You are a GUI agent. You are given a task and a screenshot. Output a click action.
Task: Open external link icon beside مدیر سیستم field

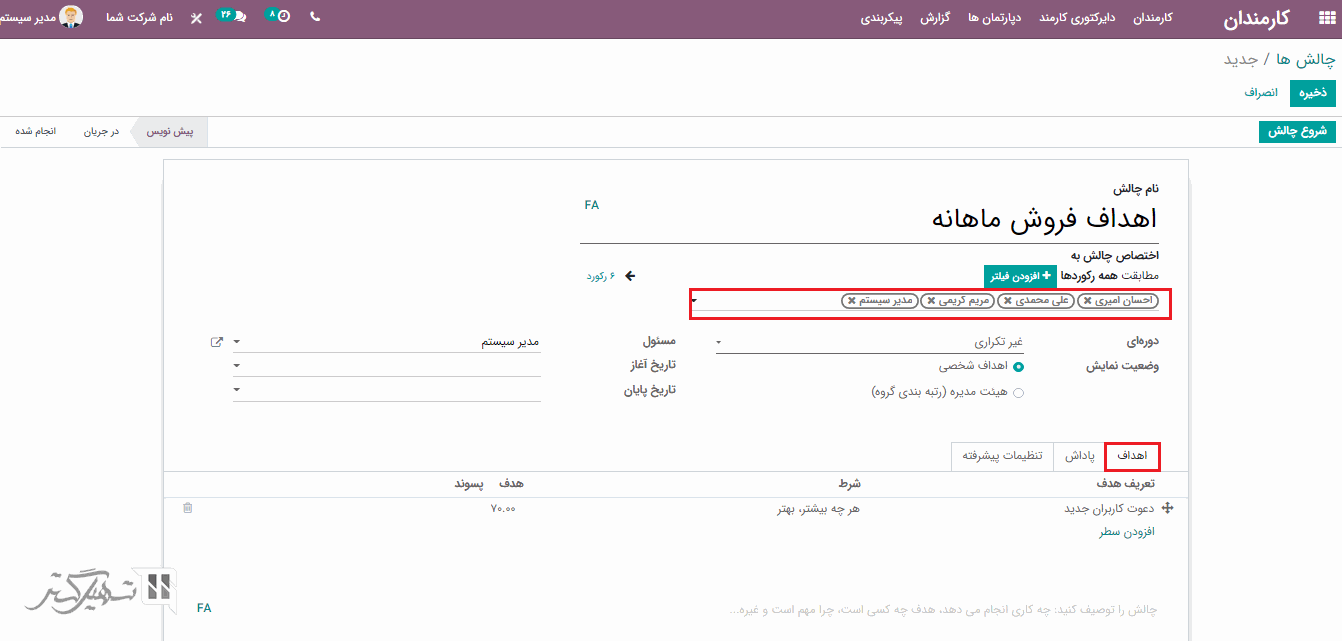[x=217, y=342]
